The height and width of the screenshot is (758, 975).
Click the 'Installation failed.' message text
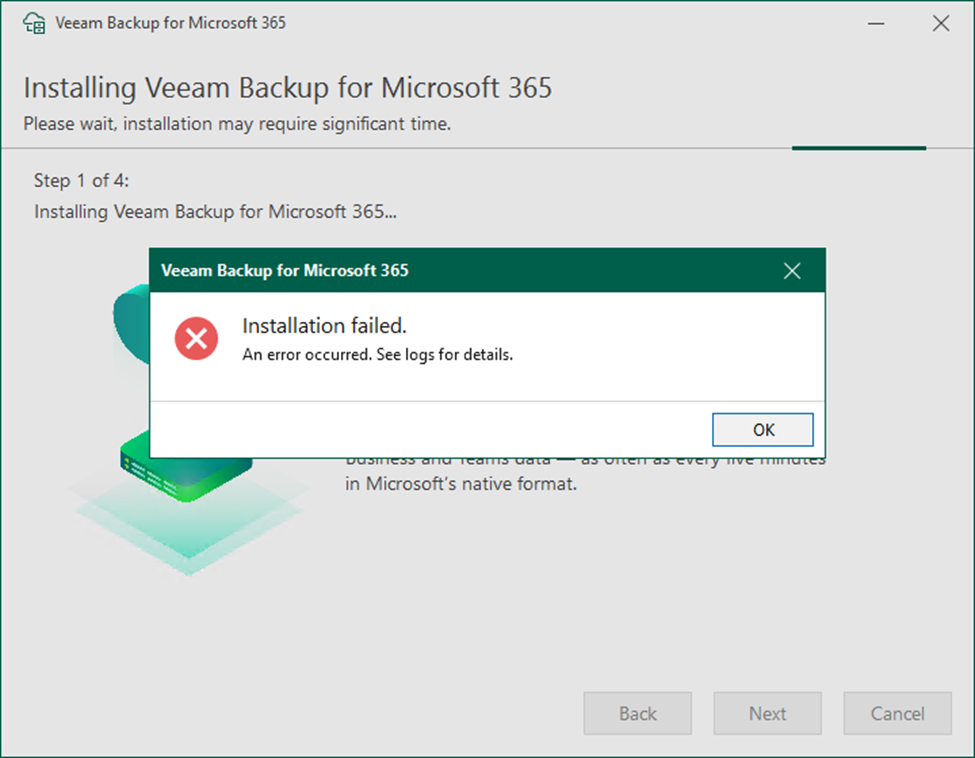[x=324, y=326]
